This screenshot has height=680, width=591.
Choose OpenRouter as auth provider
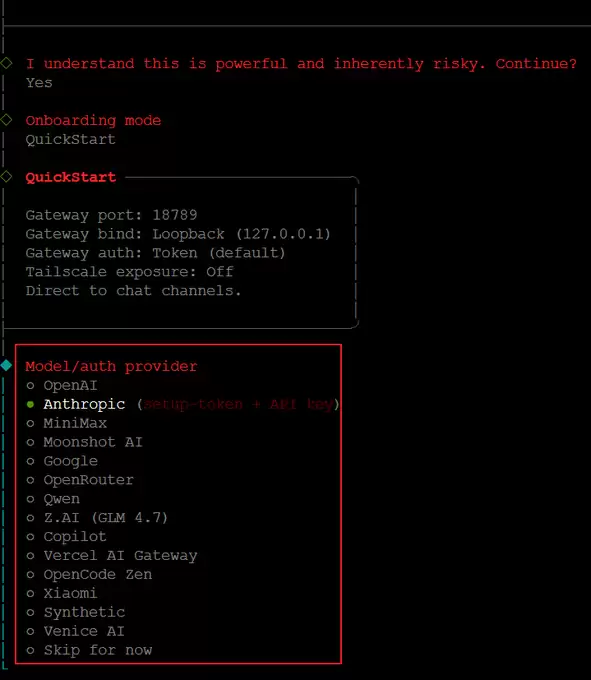coord(80,480)
